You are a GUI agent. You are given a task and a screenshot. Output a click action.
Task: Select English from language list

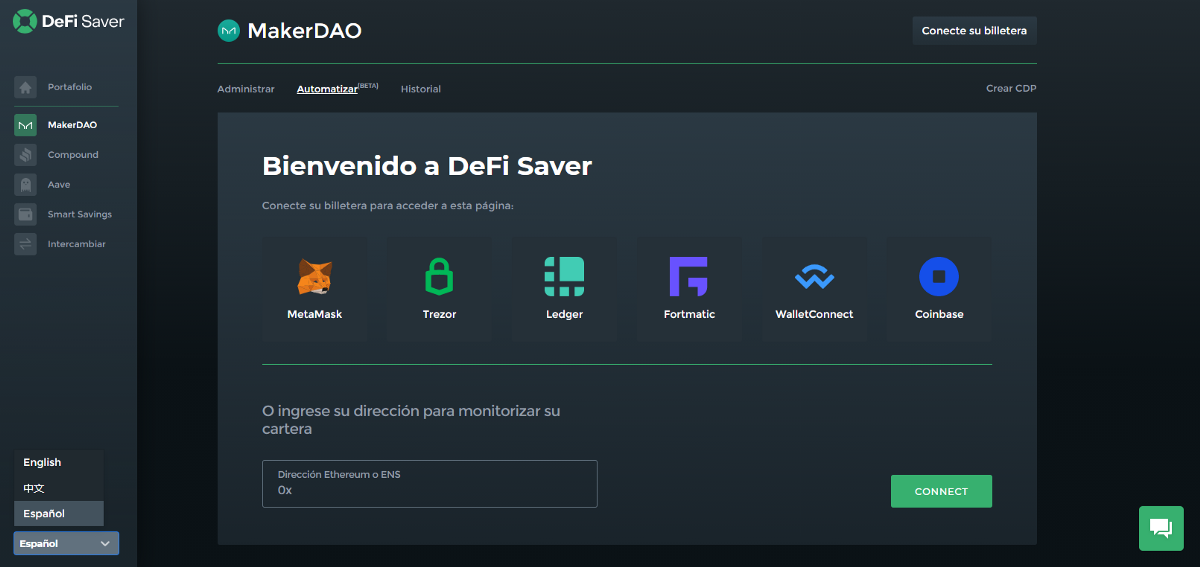click(59, 463)
